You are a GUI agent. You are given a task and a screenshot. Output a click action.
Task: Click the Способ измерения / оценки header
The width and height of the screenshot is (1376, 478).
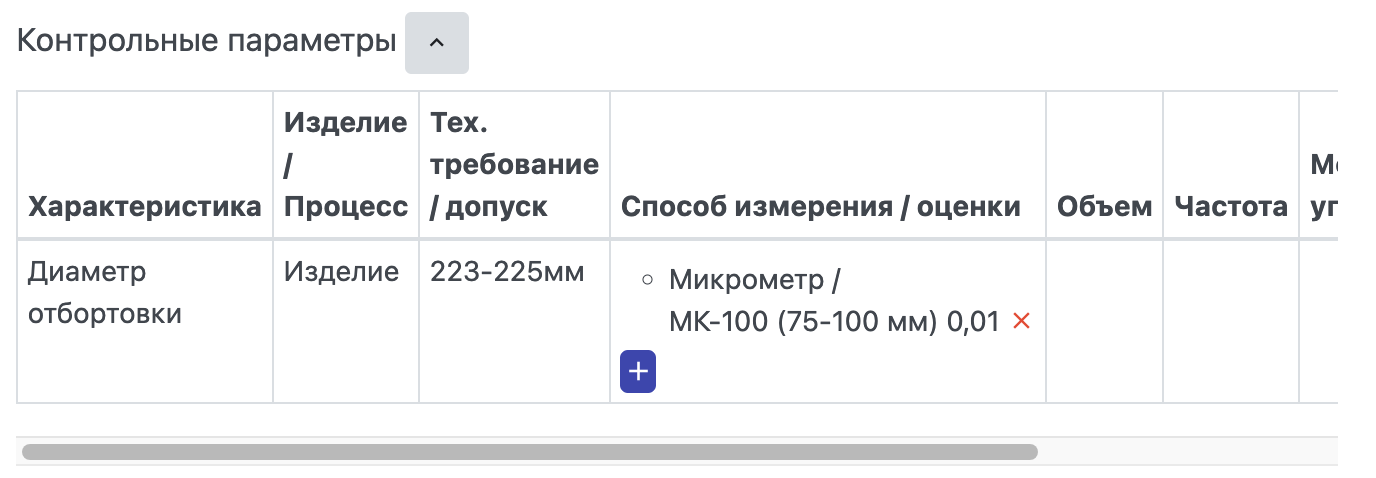[821, 207]
